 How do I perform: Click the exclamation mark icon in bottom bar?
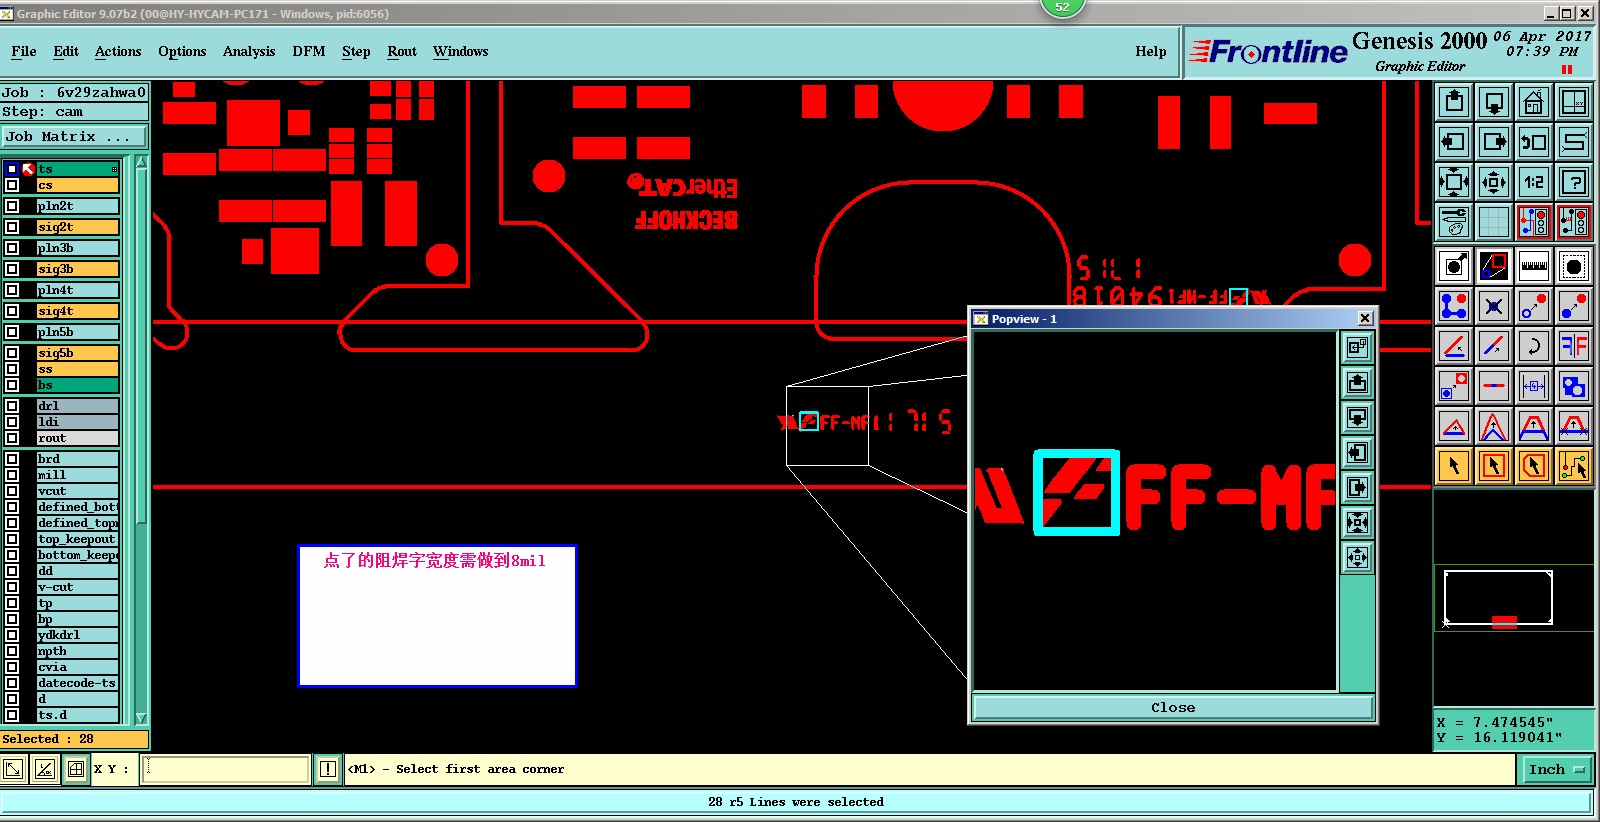(x=328, y=769)
